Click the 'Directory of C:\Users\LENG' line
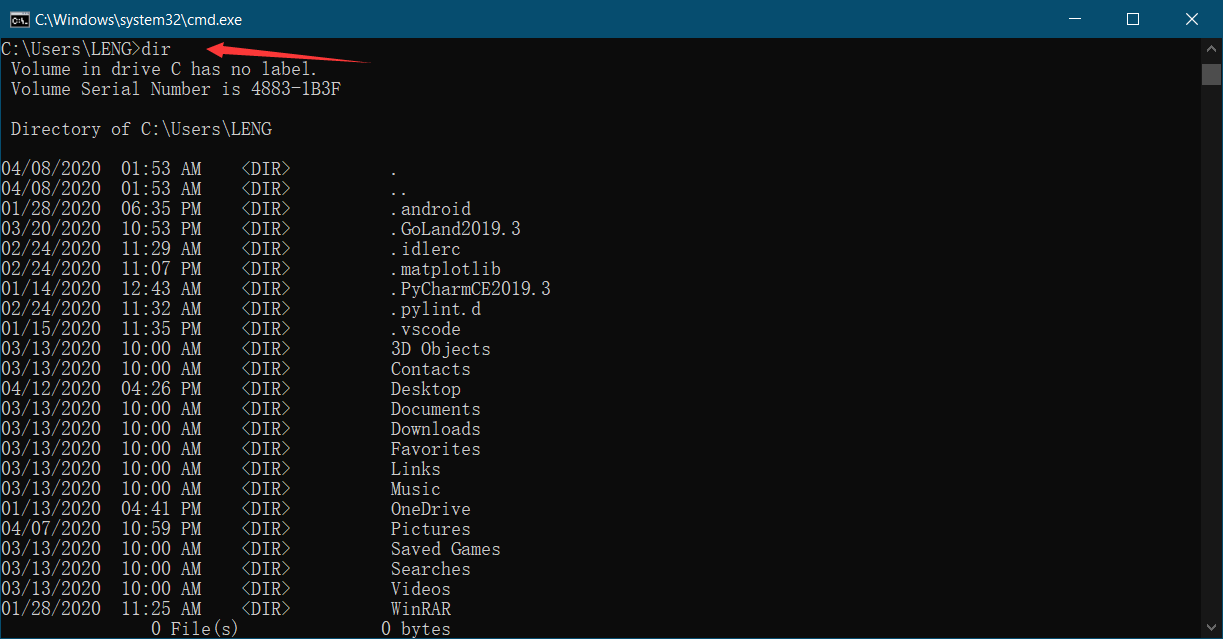The height and width of the screenshot is (639, 1223). (x=141, y=129)
